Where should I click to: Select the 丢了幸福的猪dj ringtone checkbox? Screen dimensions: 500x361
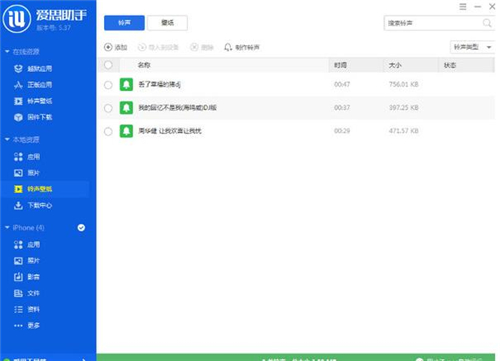(108, 85)
